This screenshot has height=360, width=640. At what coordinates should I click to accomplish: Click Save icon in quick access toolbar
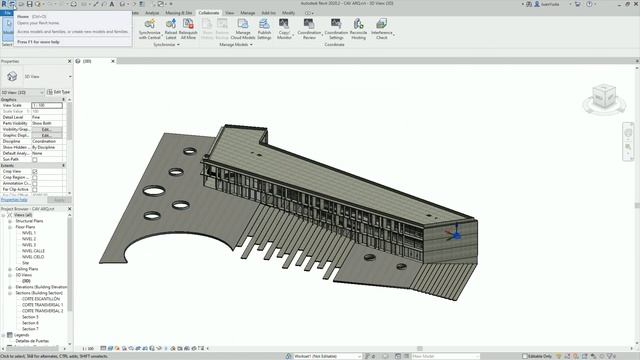click(29, 4)
